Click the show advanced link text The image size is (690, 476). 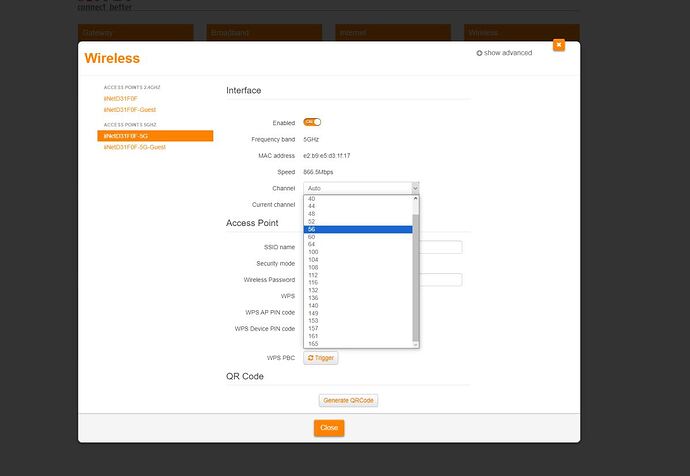[x=509, y=53]
